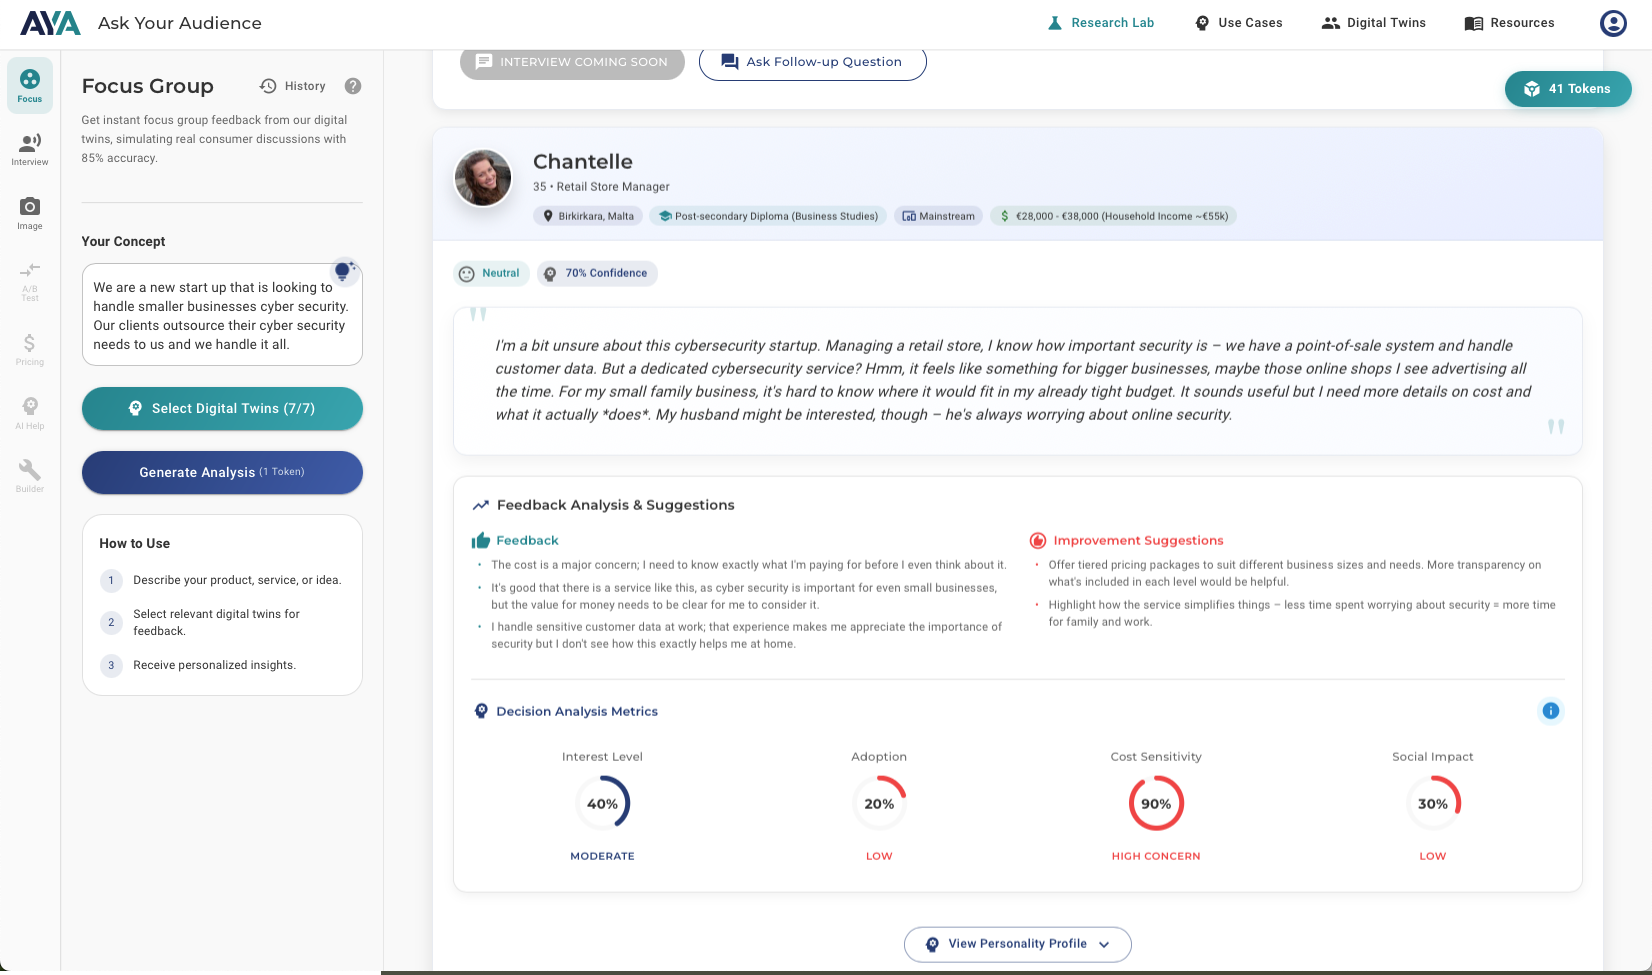This screenshot has height=975, width=1652.
Task: Open the Resources menu
Action: pyautogui.click(x=1509, y=23)
